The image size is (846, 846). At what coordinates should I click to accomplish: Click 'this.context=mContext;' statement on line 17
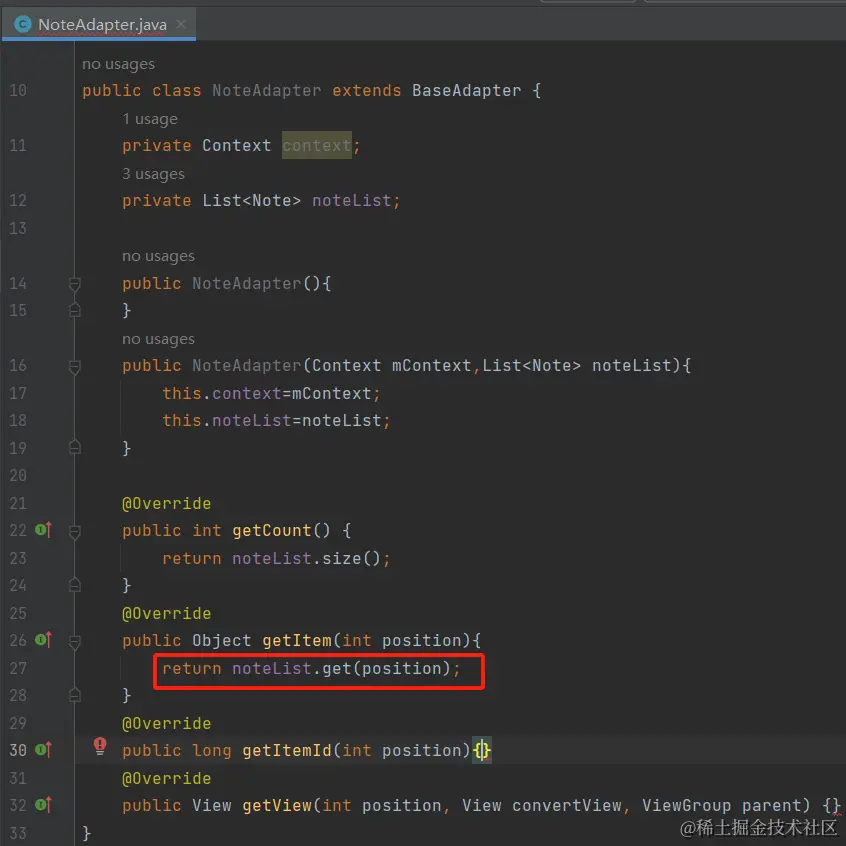pos(271,393)
